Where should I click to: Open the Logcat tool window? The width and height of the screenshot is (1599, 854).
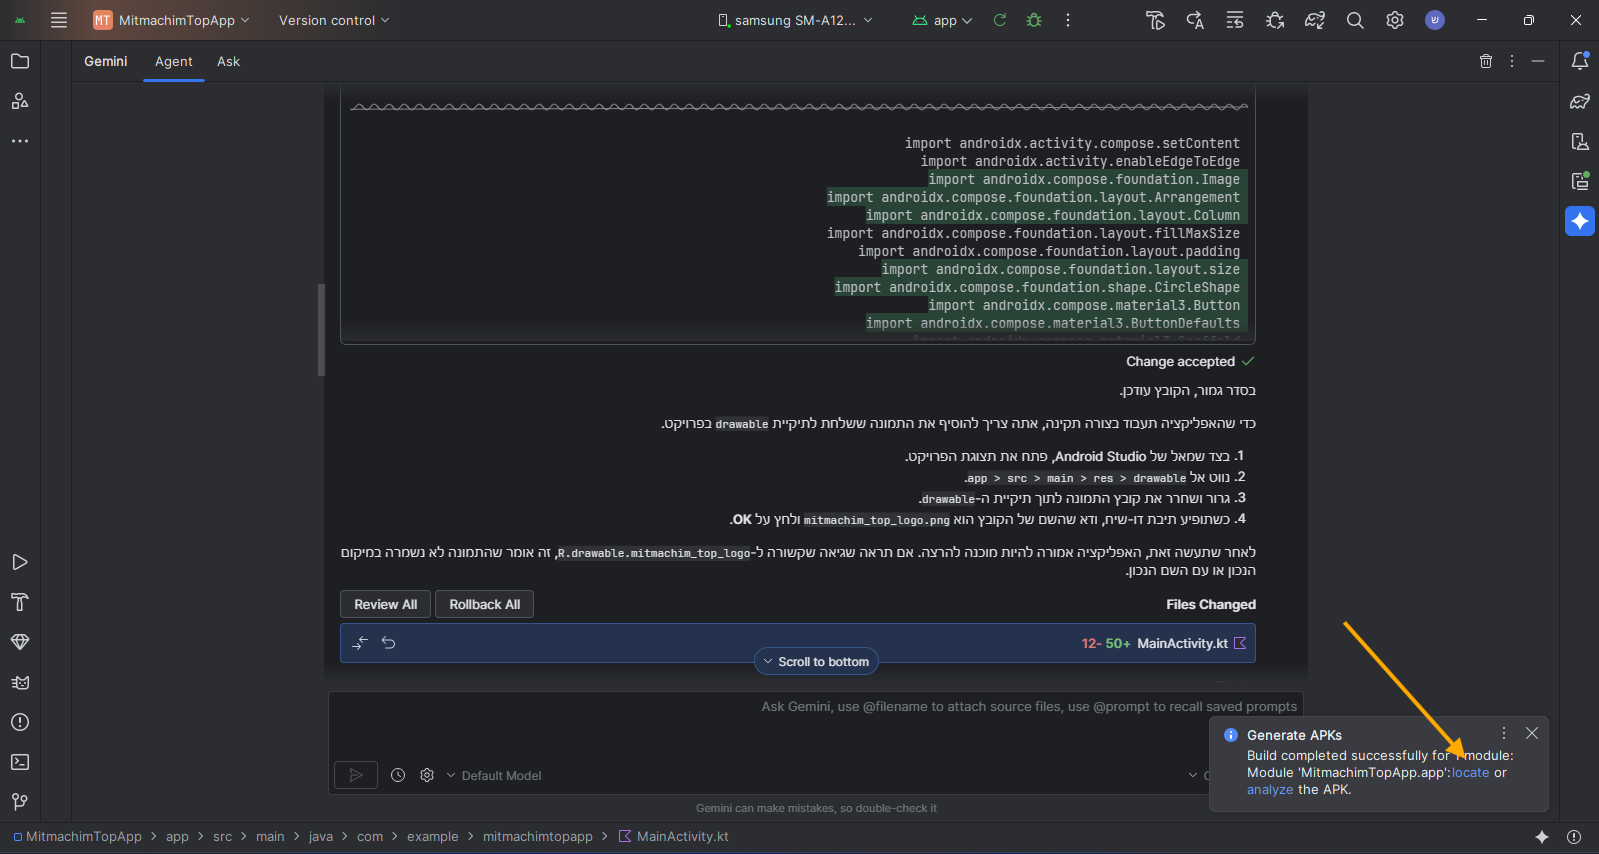point(20,682)
